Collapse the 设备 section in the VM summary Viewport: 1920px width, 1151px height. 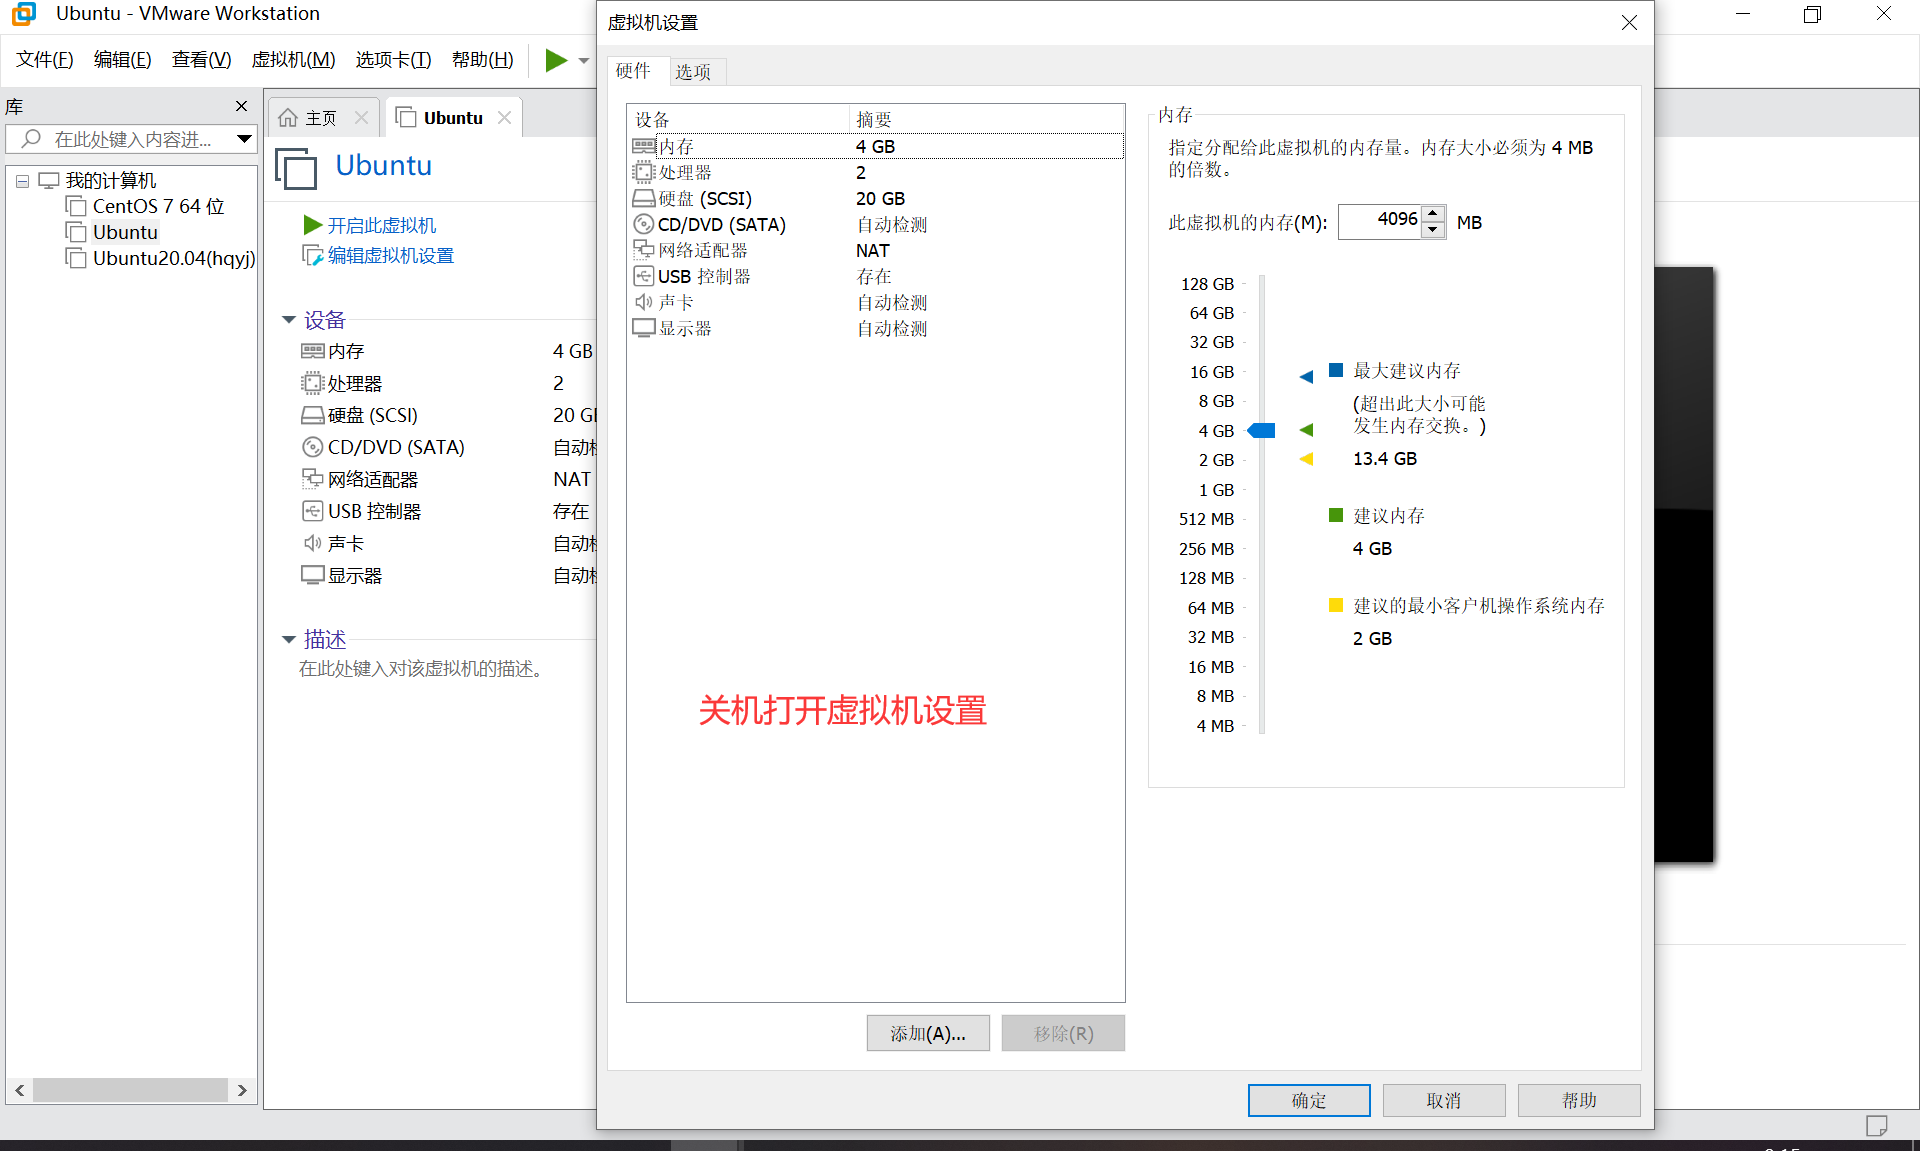[x=289, y=320]
